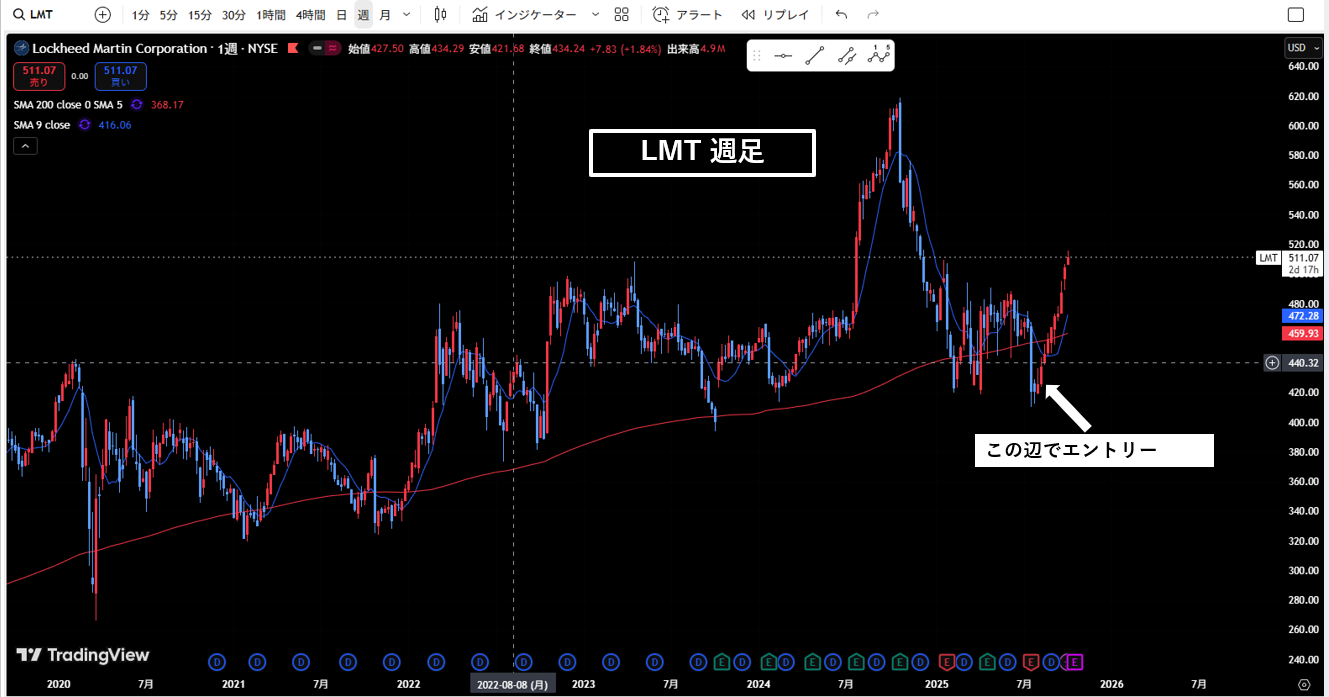1329x697 pixels.
Task: Switch chart to the 月 interval
Action: click(385, 15)
